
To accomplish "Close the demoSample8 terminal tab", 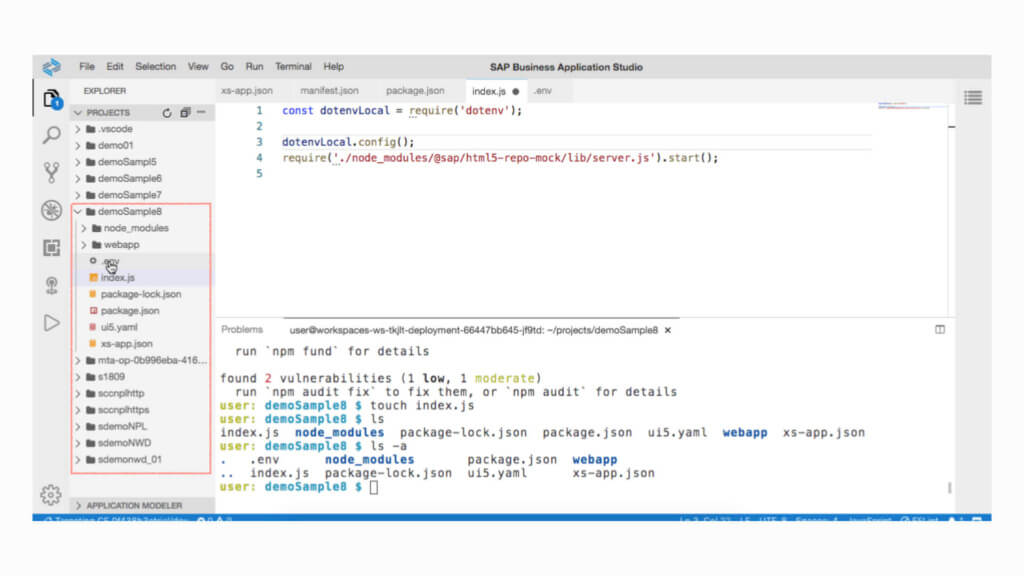I will click(668, 329).
